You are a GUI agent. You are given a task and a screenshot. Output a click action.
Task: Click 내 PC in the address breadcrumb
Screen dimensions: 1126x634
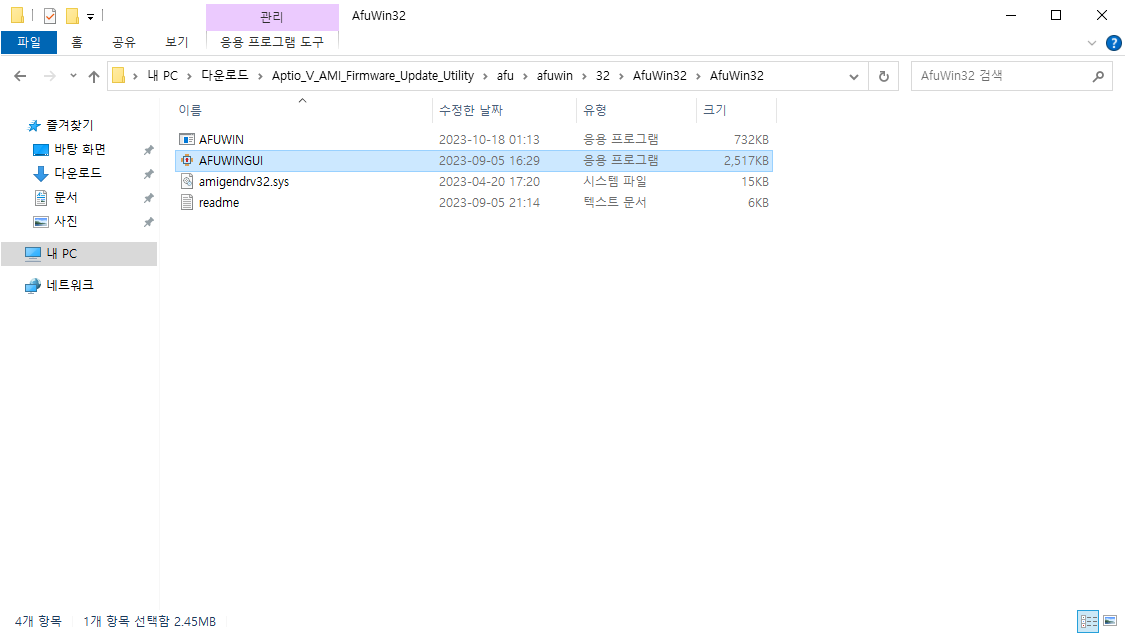click(162, 75)
